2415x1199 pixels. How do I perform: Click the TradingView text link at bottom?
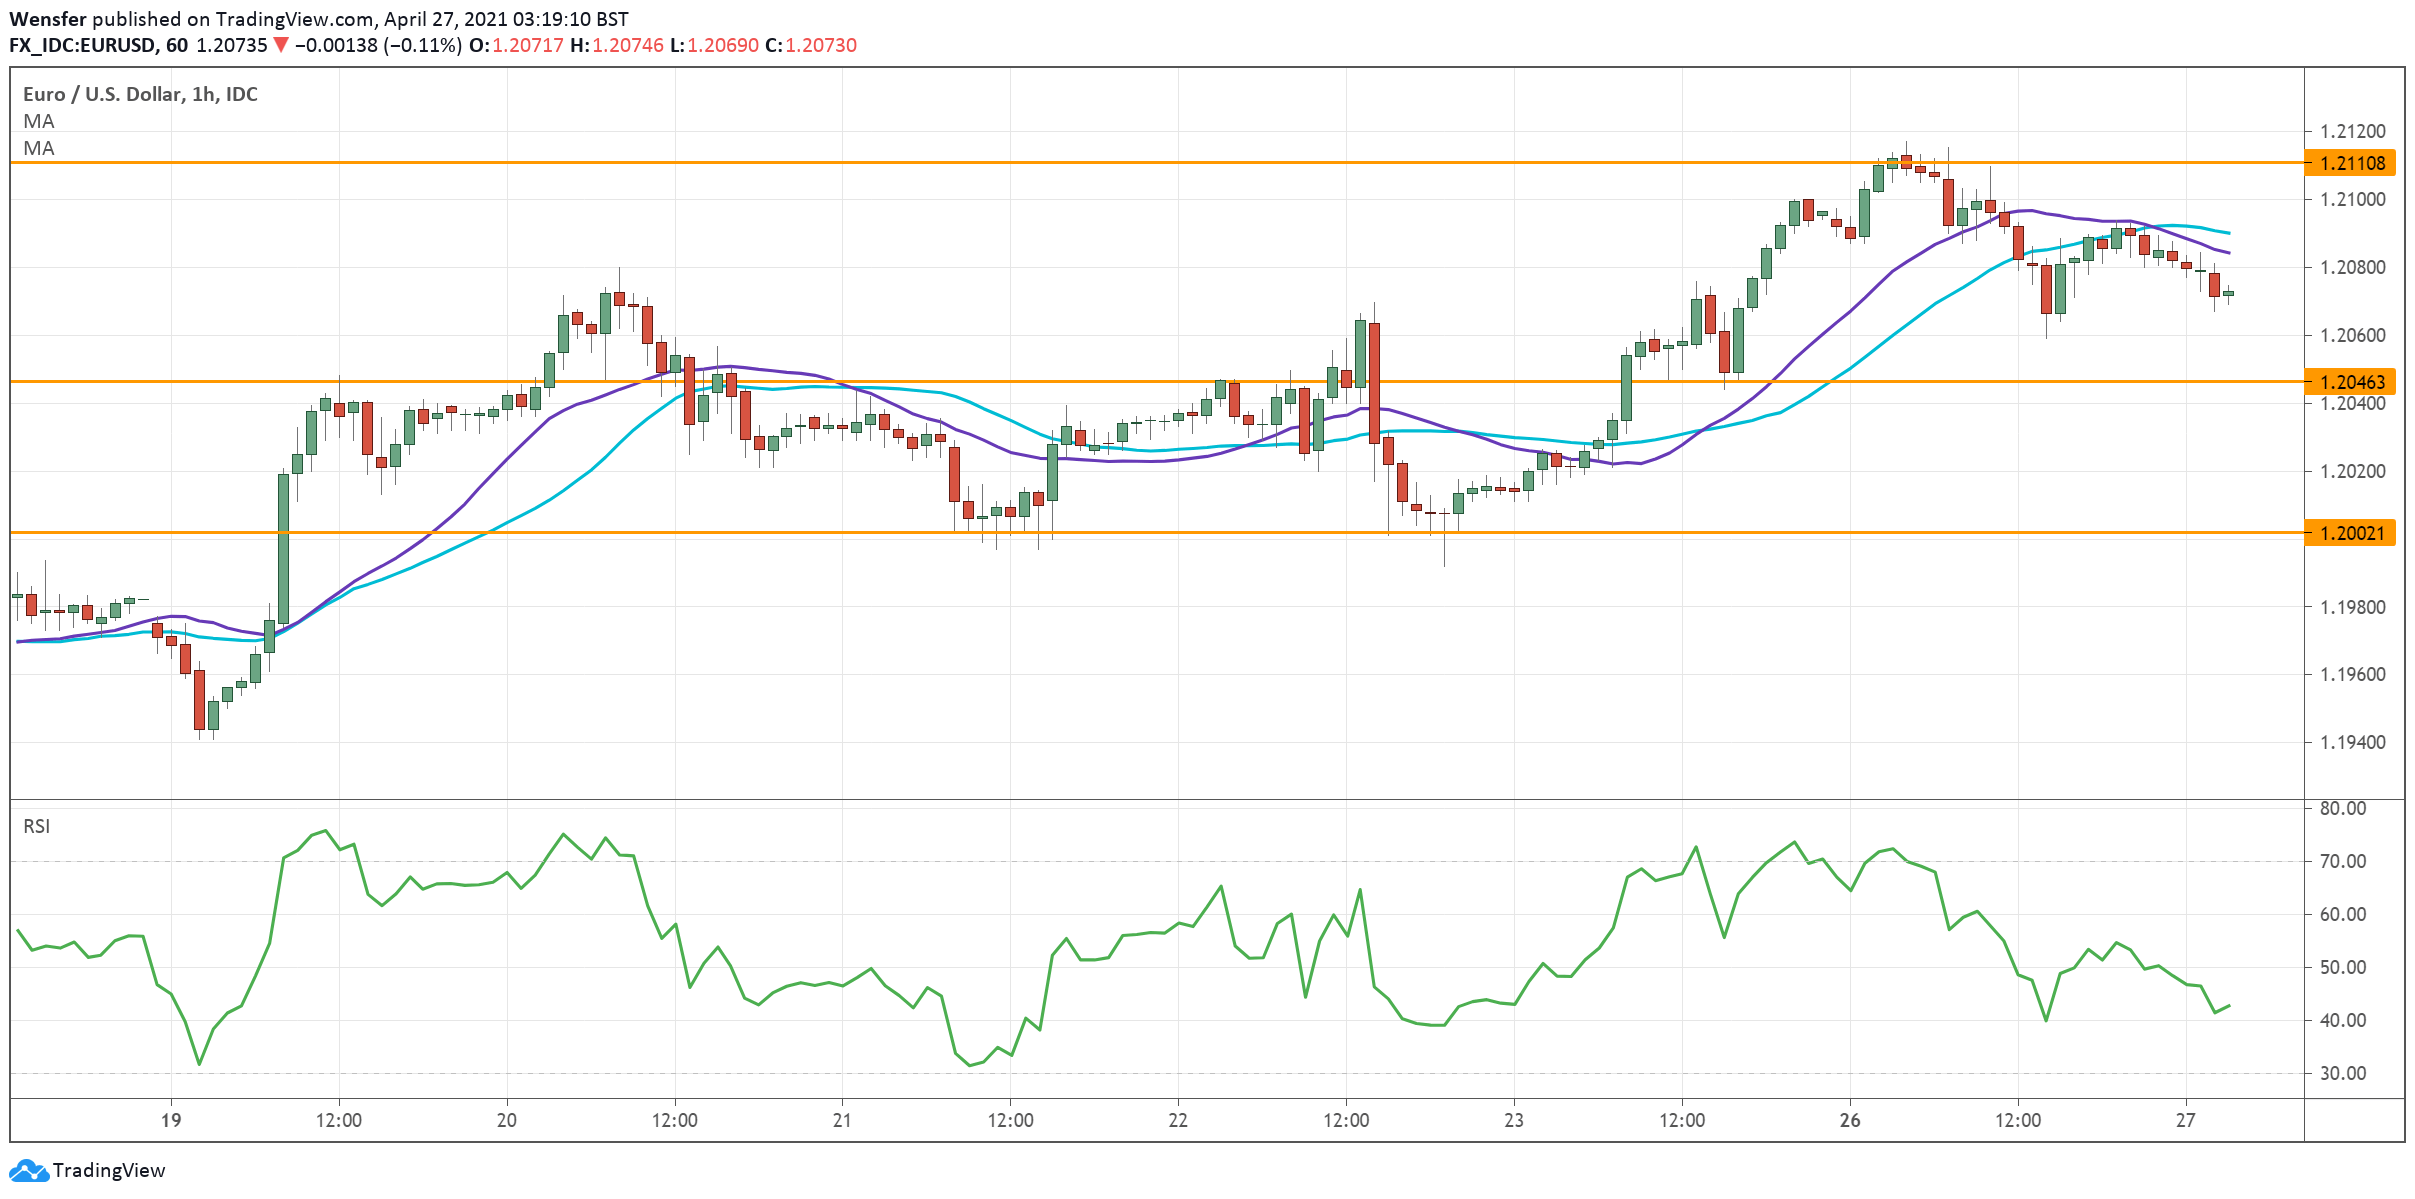[108, 1170]
